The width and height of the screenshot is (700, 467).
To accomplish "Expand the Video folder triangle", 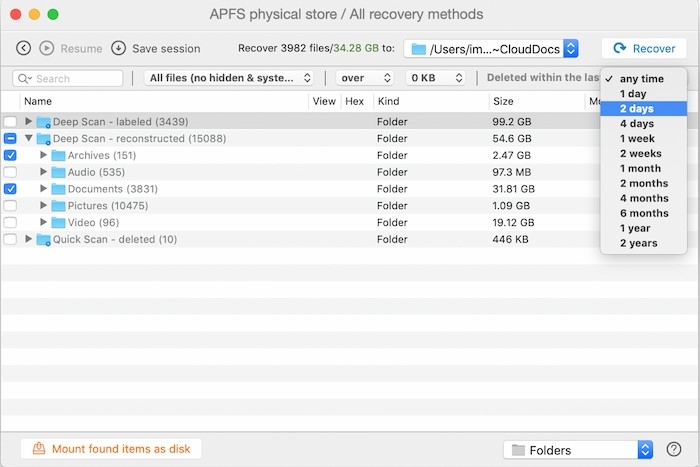I will (x=43, y=222).
